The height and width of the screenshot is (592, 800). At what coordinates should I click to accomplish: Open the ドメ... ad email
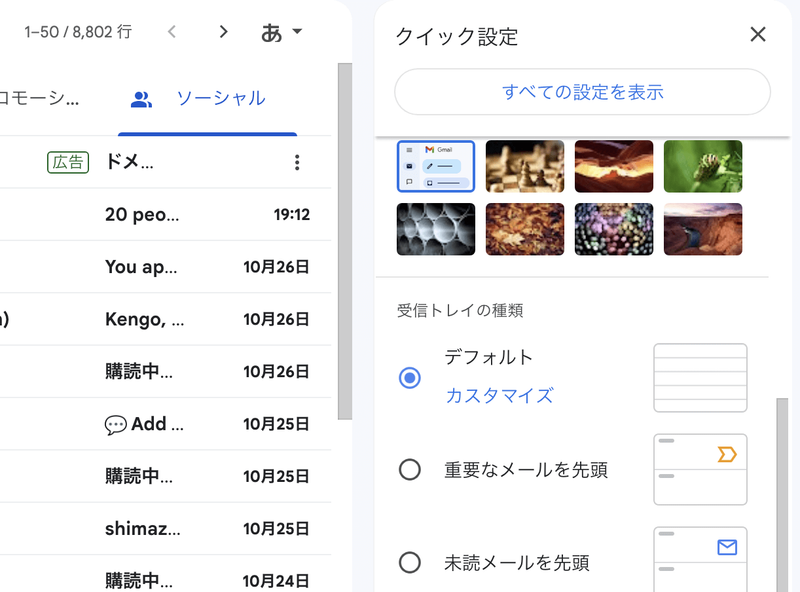166,162
